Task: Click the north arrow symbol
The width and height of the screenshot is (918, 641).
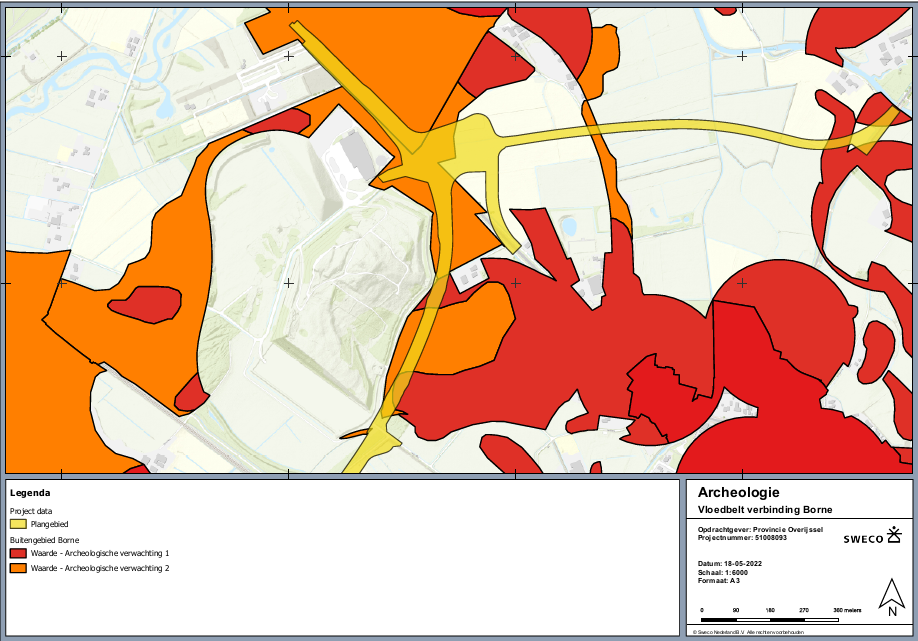Action: tap(892, 597)
